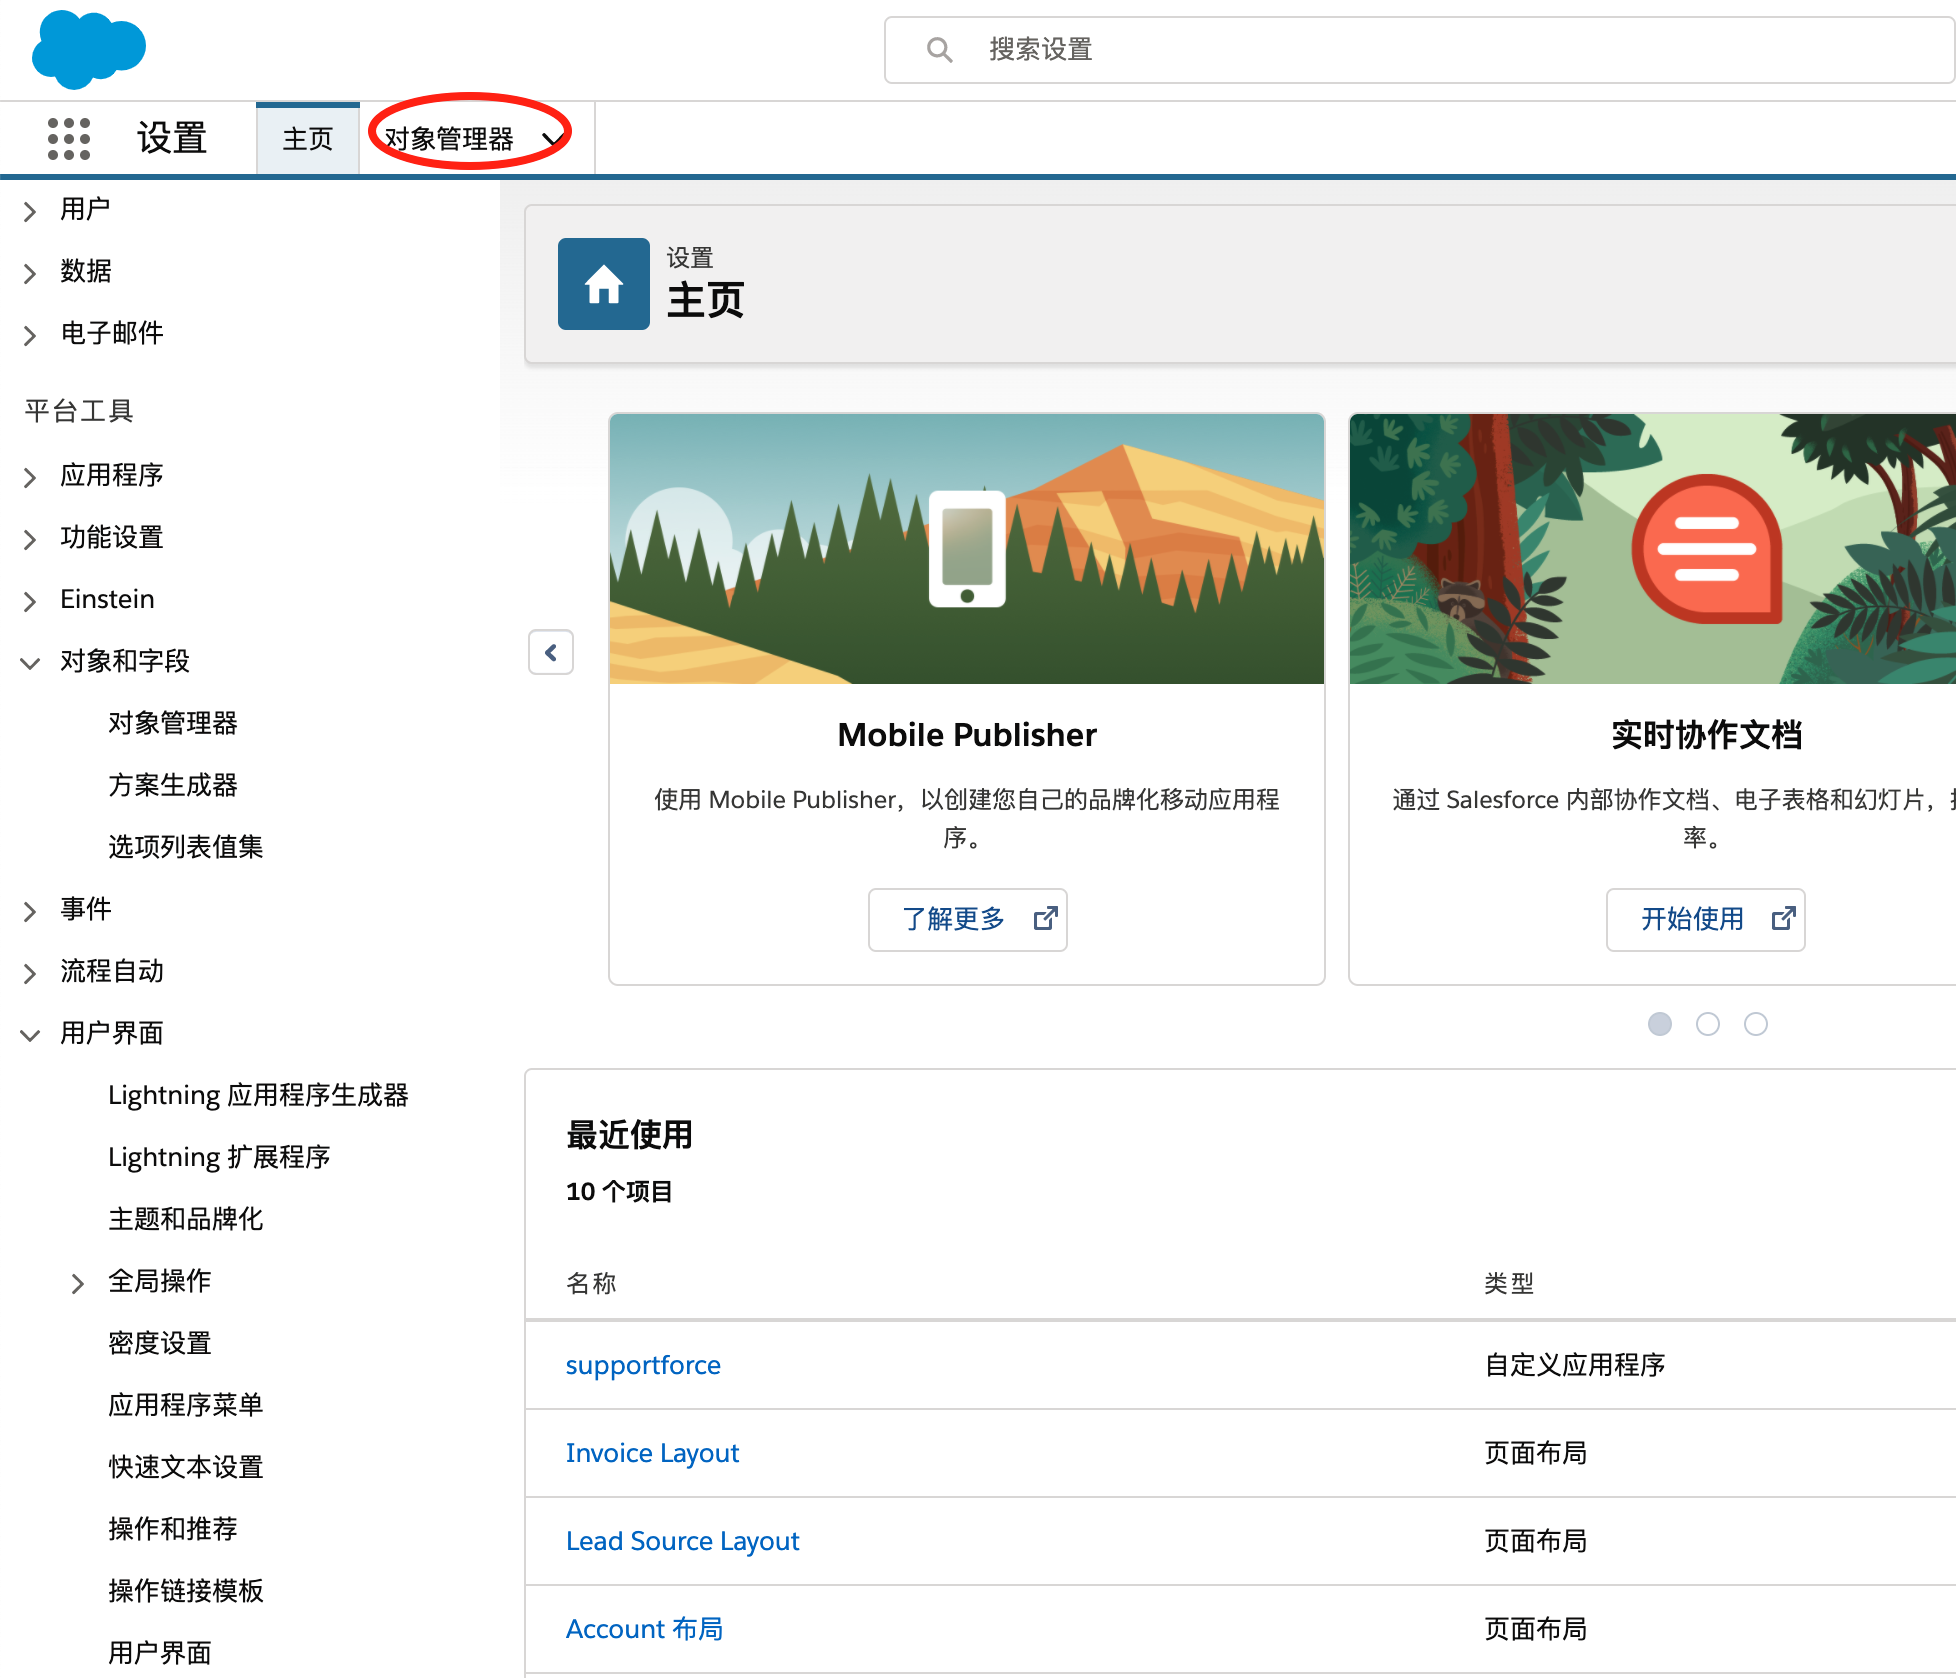Open 快速文本设置 in the sidebar
This screenshot has height=1678, width=1956.
[x=186, y=1466]
